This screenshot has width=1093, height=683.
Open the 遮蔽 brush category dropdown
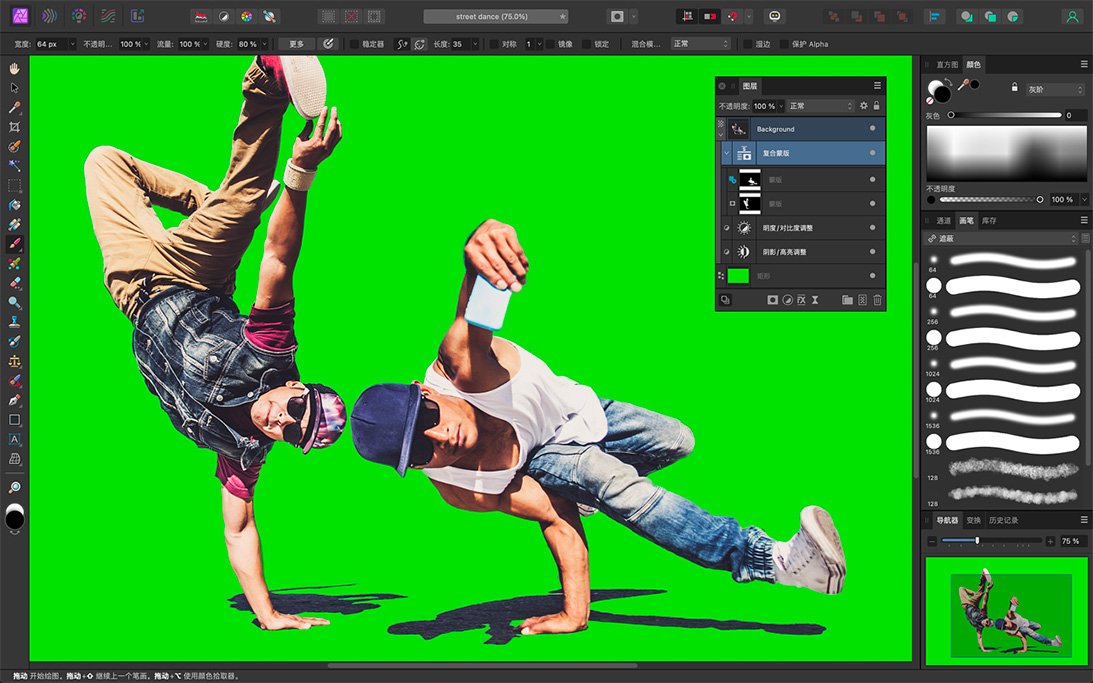(x=1002, y=239)
